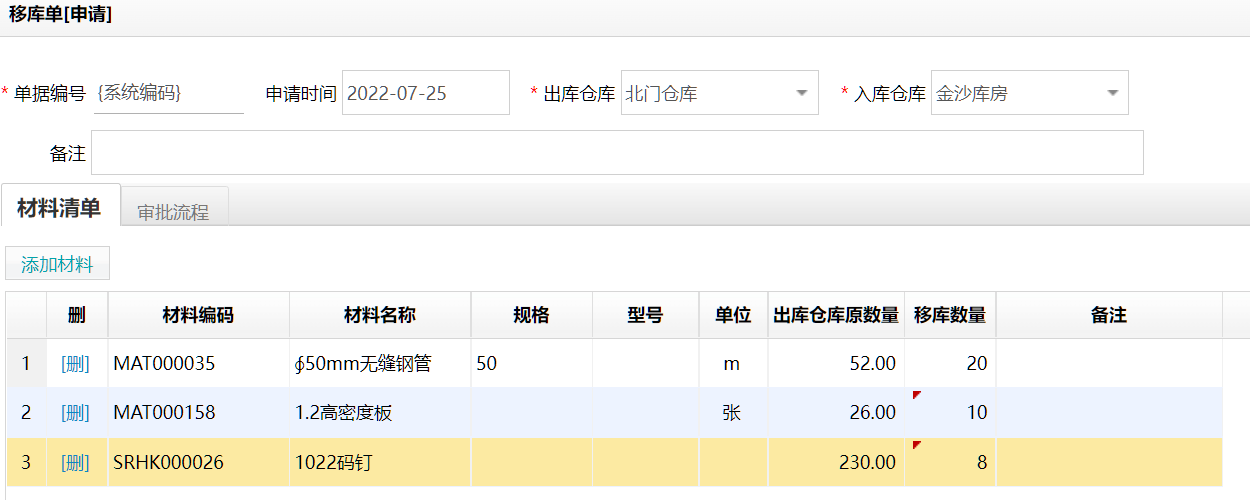Click 备注 cell in row 1
The width and height of the screenshot is (1250, 500).
pyautogui.click(x=1108, y=364)
